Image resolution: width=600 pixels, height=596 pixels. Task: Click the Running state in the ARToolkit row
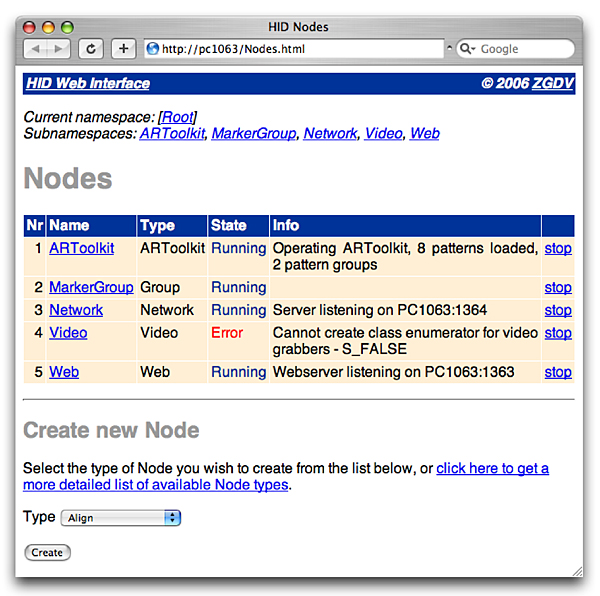(238, 249)
